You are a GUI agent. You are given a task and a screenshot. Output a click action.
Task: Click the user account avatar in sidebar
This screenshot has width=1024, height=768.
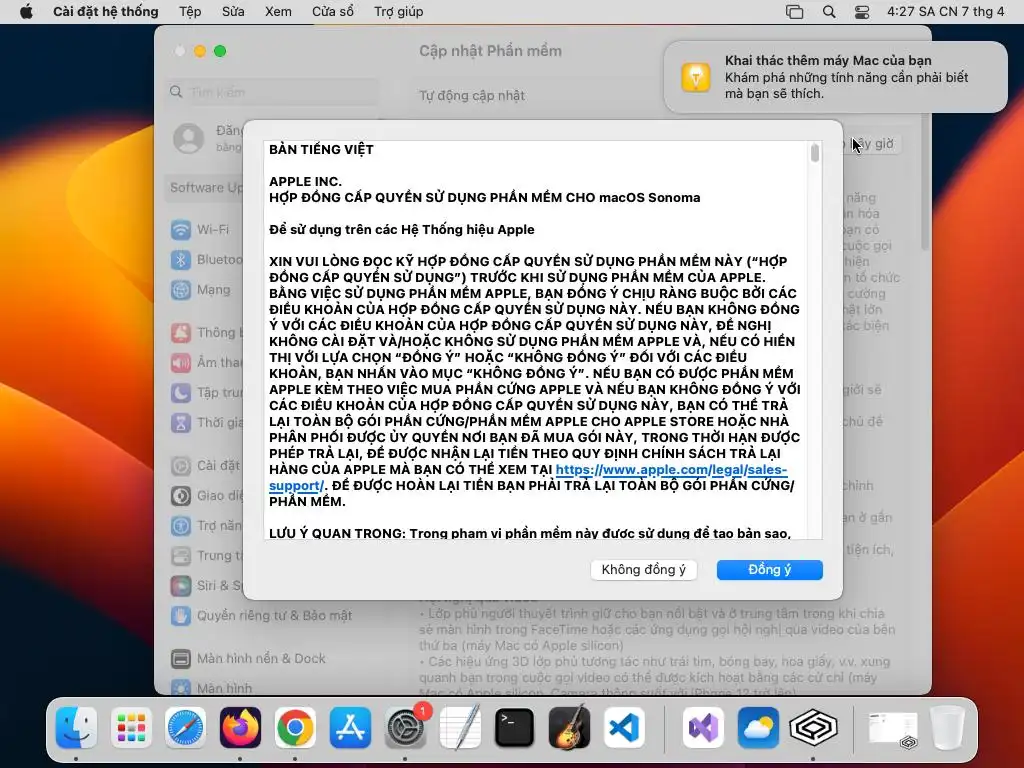click(x=189, y=138)
